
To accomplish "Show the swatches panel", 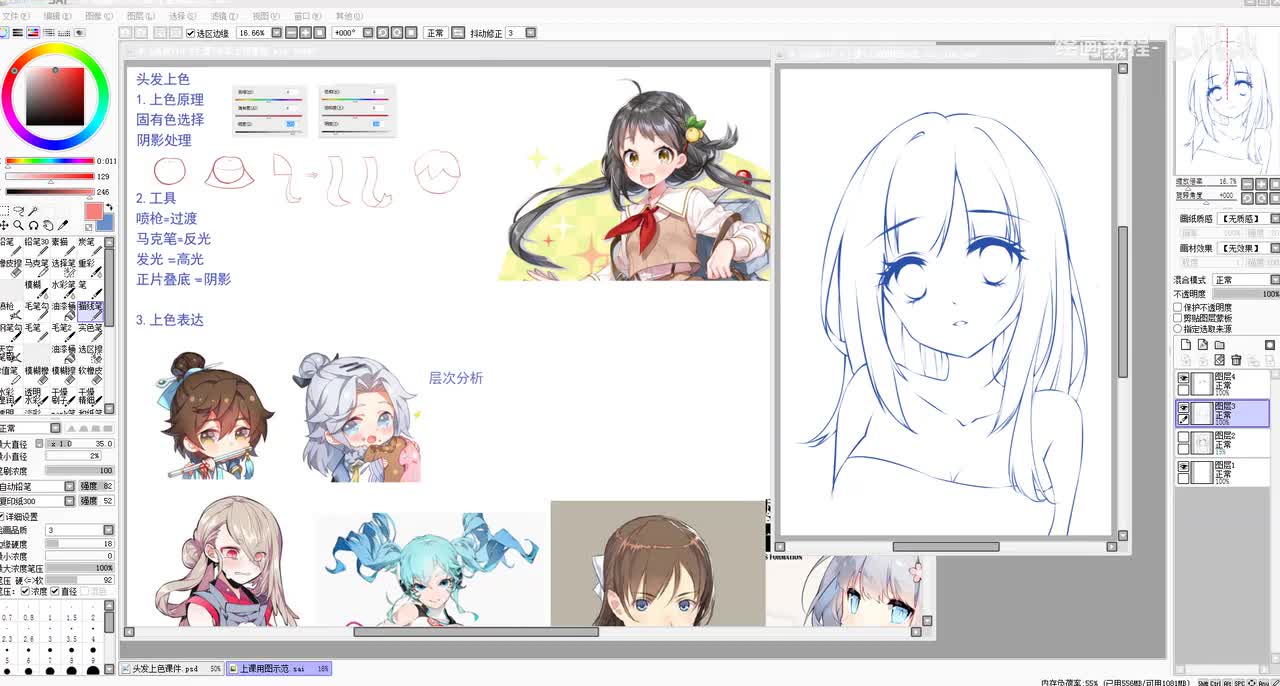I will pyautogui.click(x=63, y=33).
